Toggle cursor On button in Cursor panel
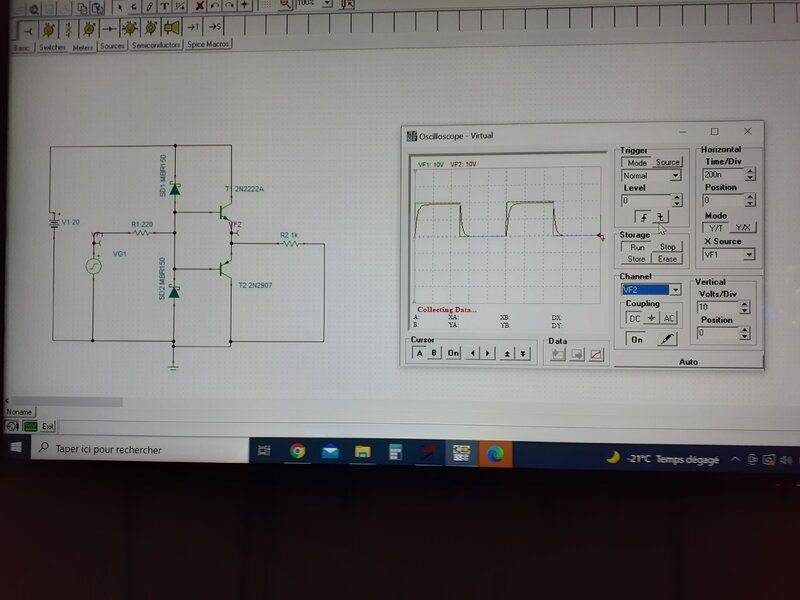This screenshot has width=800, height=600. click(453, 353)
